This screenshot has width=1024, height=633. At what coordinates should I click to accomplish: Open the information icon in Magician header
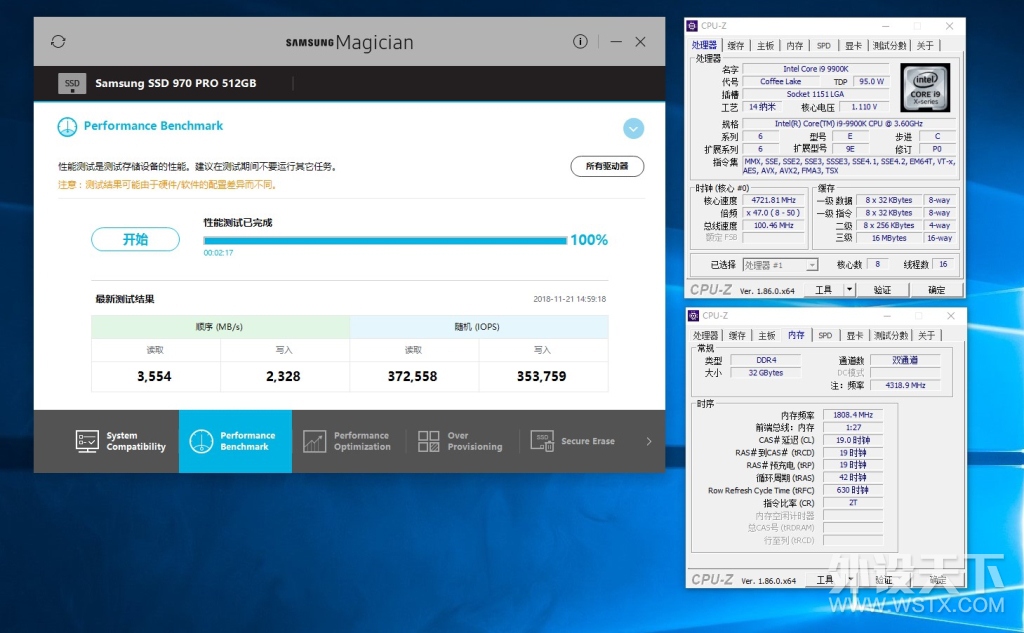point(580,42)
